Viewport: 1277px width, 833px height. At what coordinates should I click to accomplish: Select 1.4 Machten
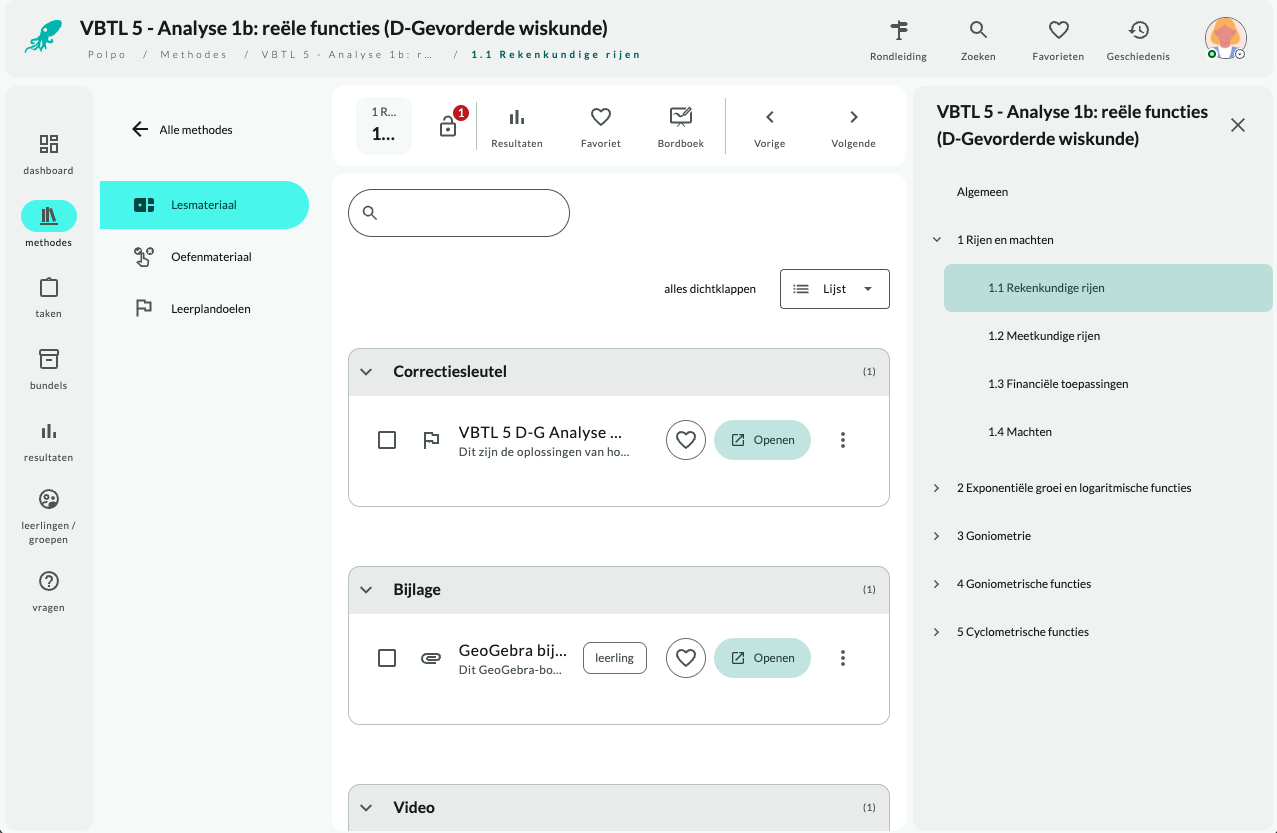pos(1020,432)
